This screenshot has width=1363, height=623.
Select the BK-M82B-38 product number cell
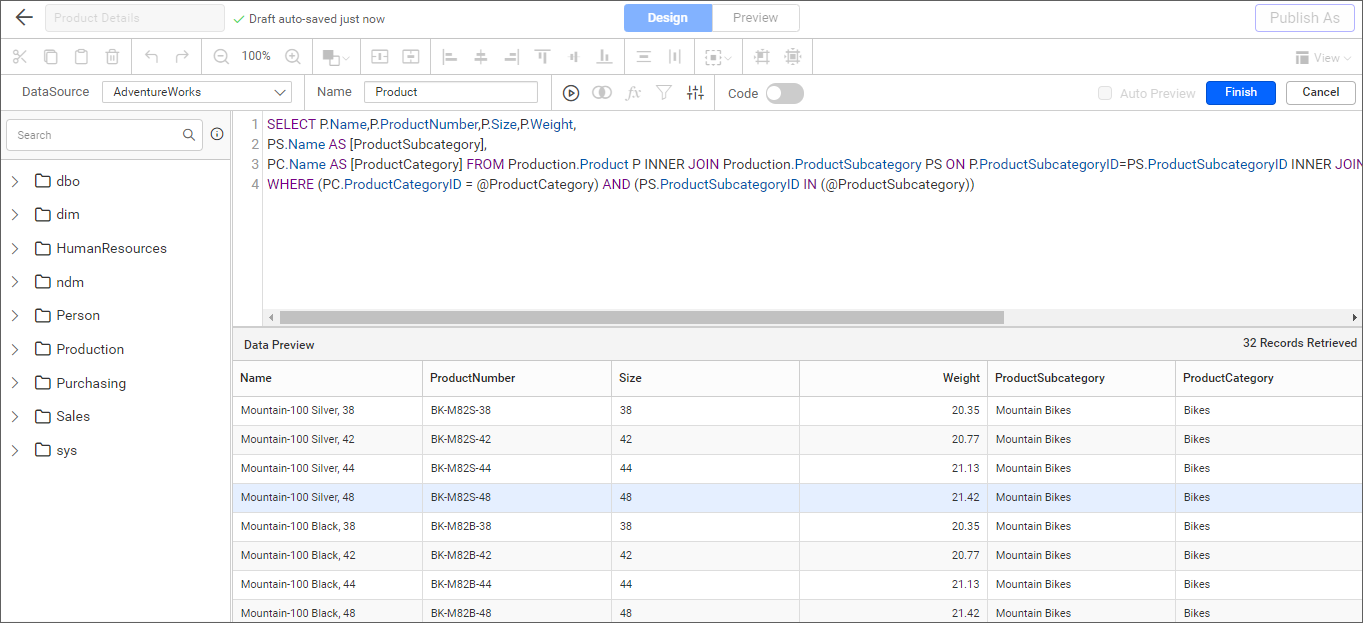click(517, 527)
